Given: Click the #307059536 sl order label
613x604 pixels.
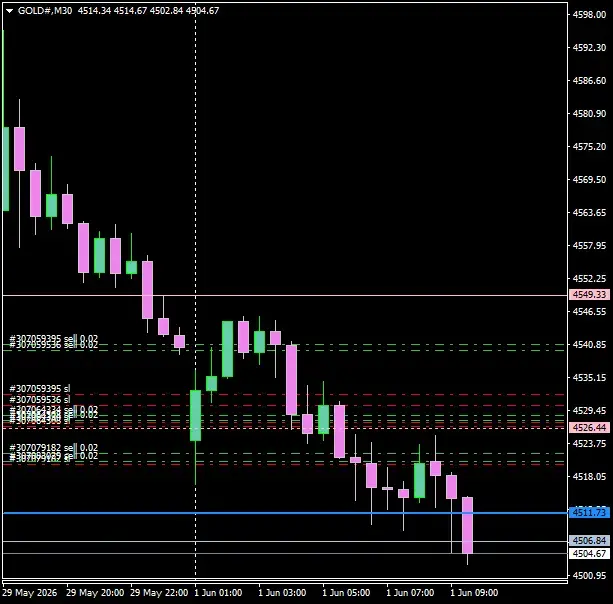Looking at the screenshot, I should 39,400.
